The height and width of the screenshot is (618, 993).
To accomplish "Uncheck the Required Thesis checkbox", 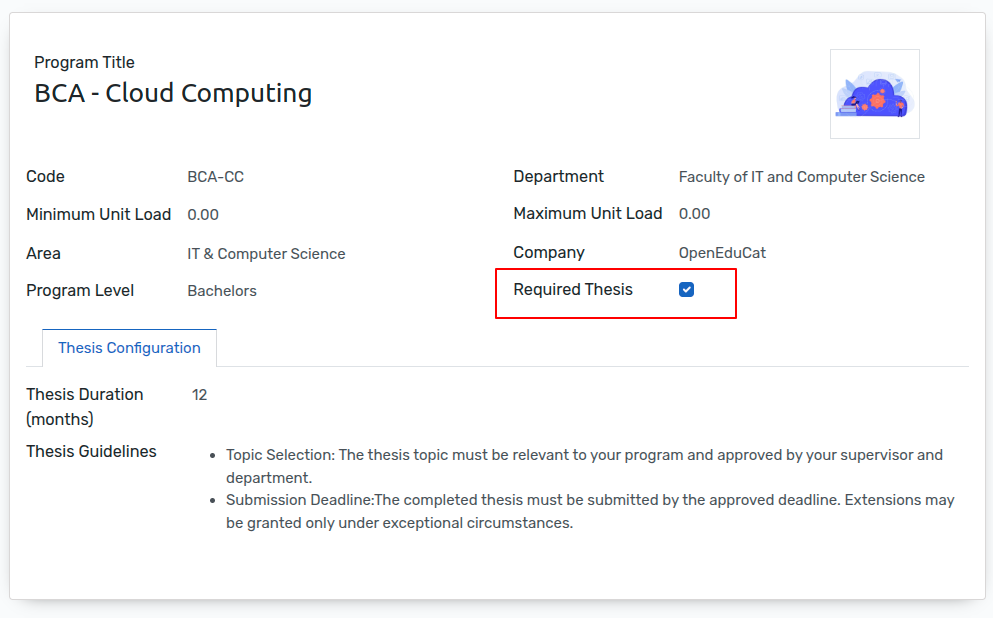I will coord(686,289).
